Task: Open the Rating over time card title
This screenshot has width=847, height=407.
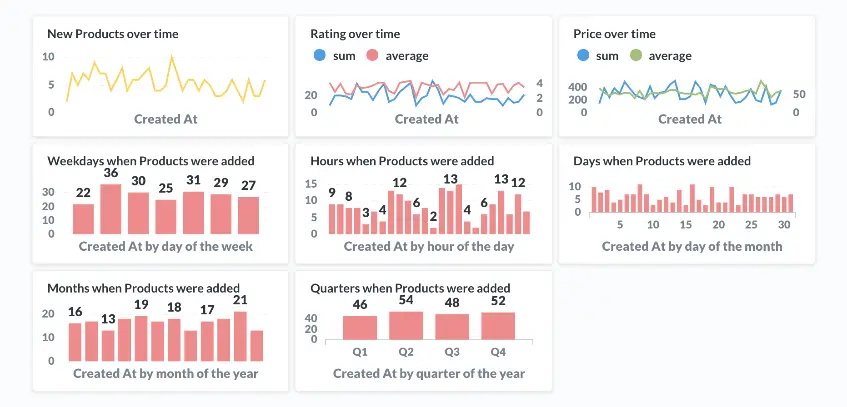Action: [x=354, y=34]
